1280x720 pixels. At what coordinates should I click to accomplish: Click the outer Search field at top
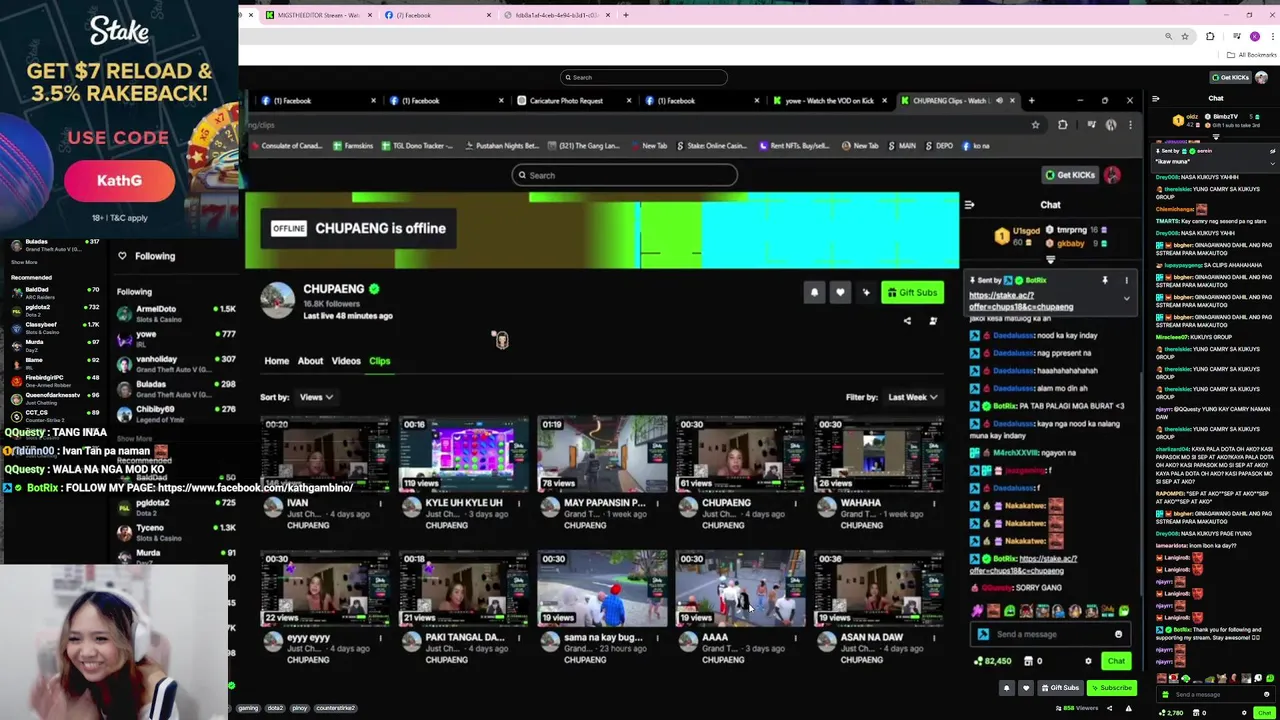pyautogui.click(x=644, y=77)
